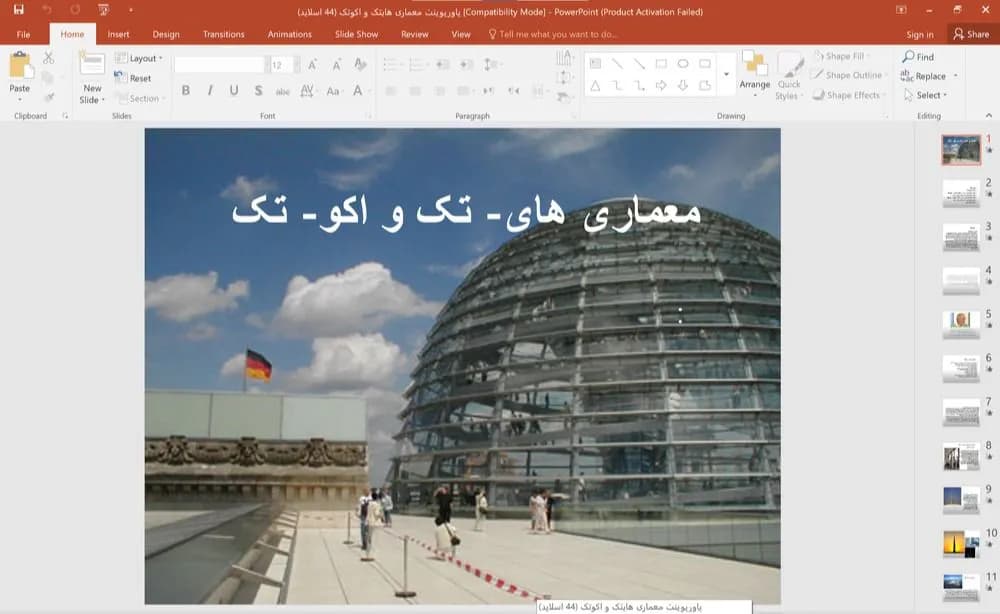The image size is (1000, 614).
Task: Click the Replace button
Action: coord(923,76)
